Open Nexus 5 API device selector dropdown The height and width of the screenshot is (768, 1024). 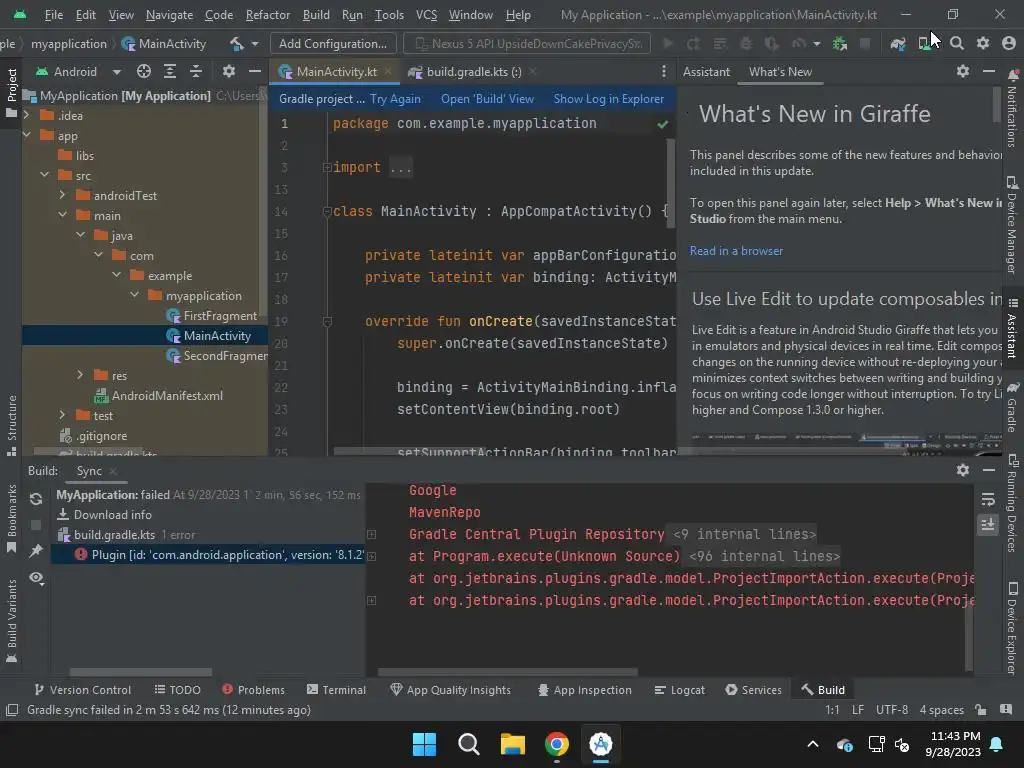point(526,44)
